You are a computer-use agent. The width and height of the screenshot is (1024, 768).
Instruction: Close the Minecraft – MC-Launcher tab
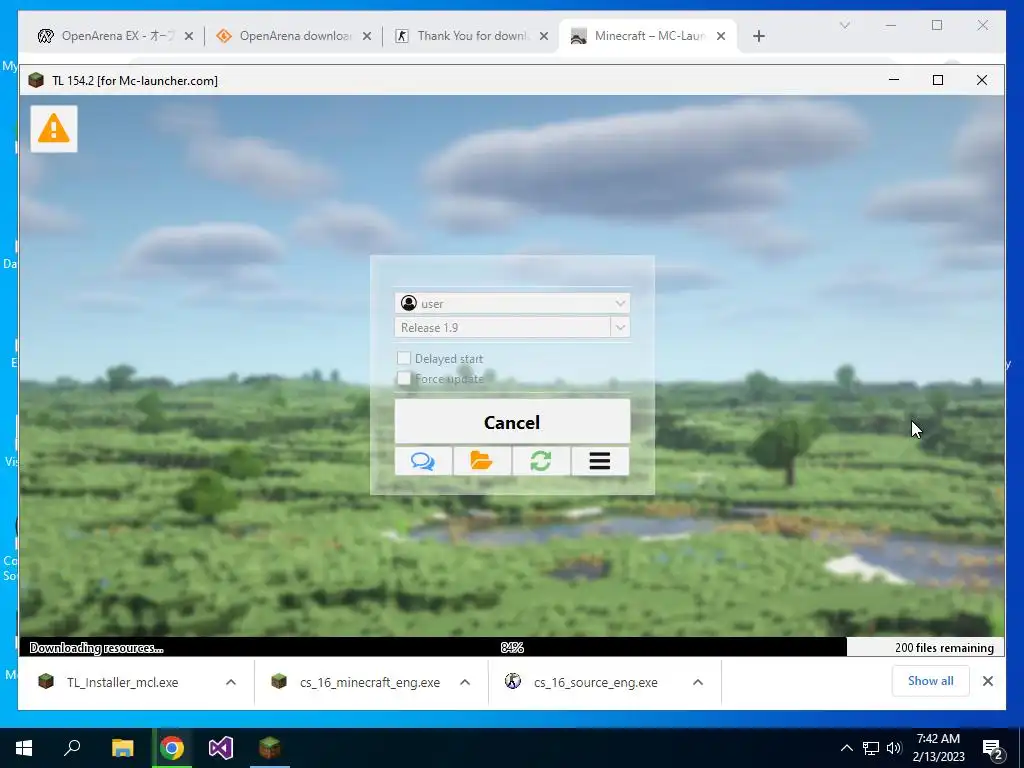point(721,36)
